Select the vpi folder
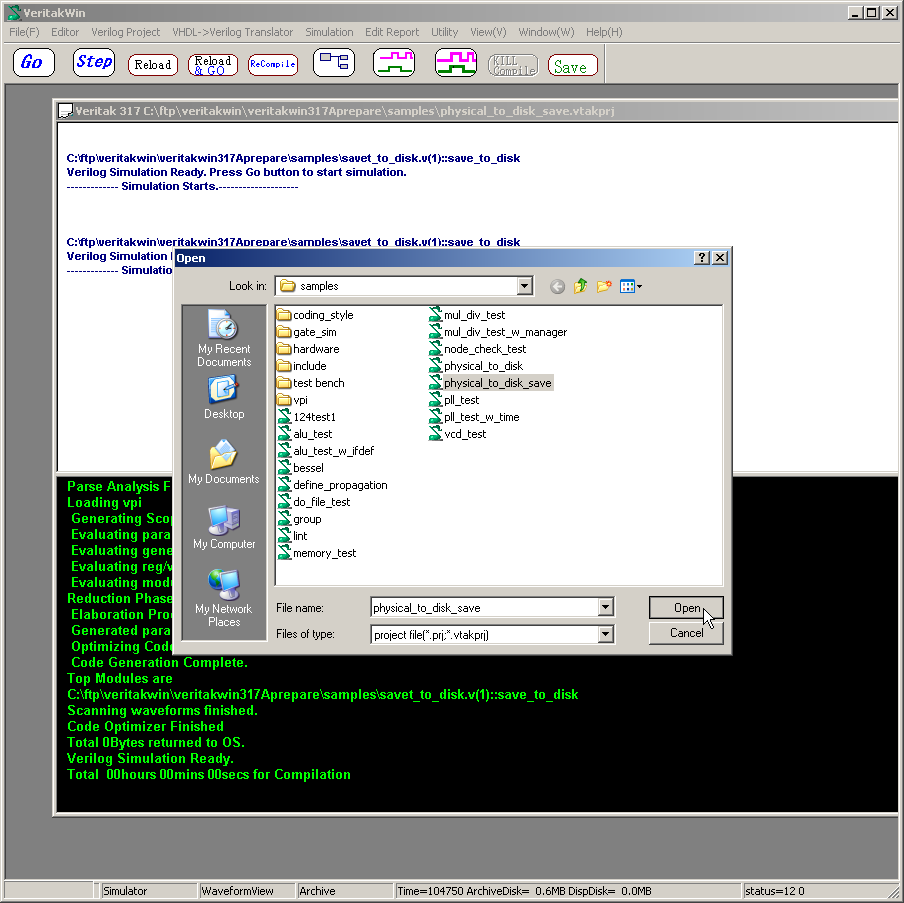The image size is (904, 903). tap(292, 400)
